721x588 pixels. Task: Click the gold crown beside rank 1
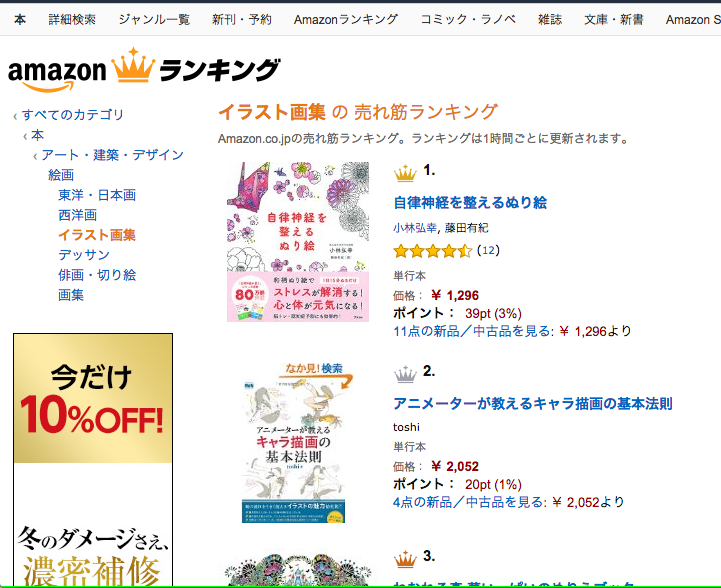[405, 173]
